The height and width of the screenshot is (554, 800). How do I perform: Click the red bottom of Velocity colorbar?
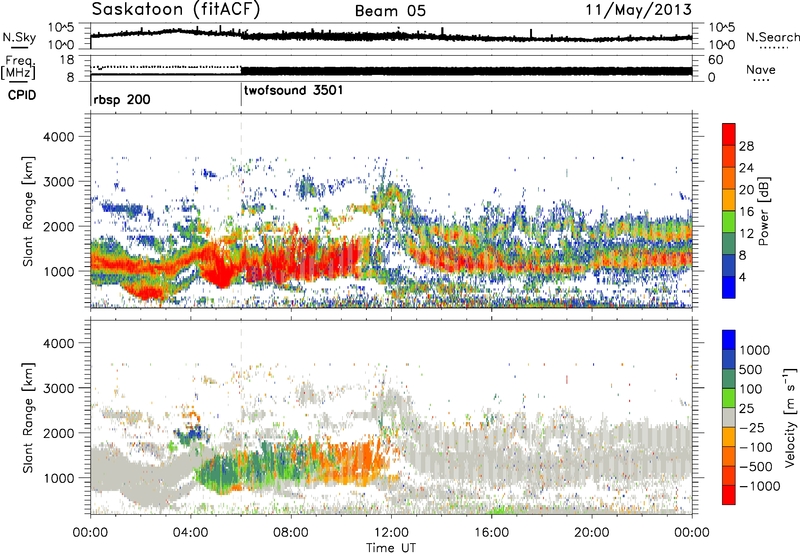729,495
